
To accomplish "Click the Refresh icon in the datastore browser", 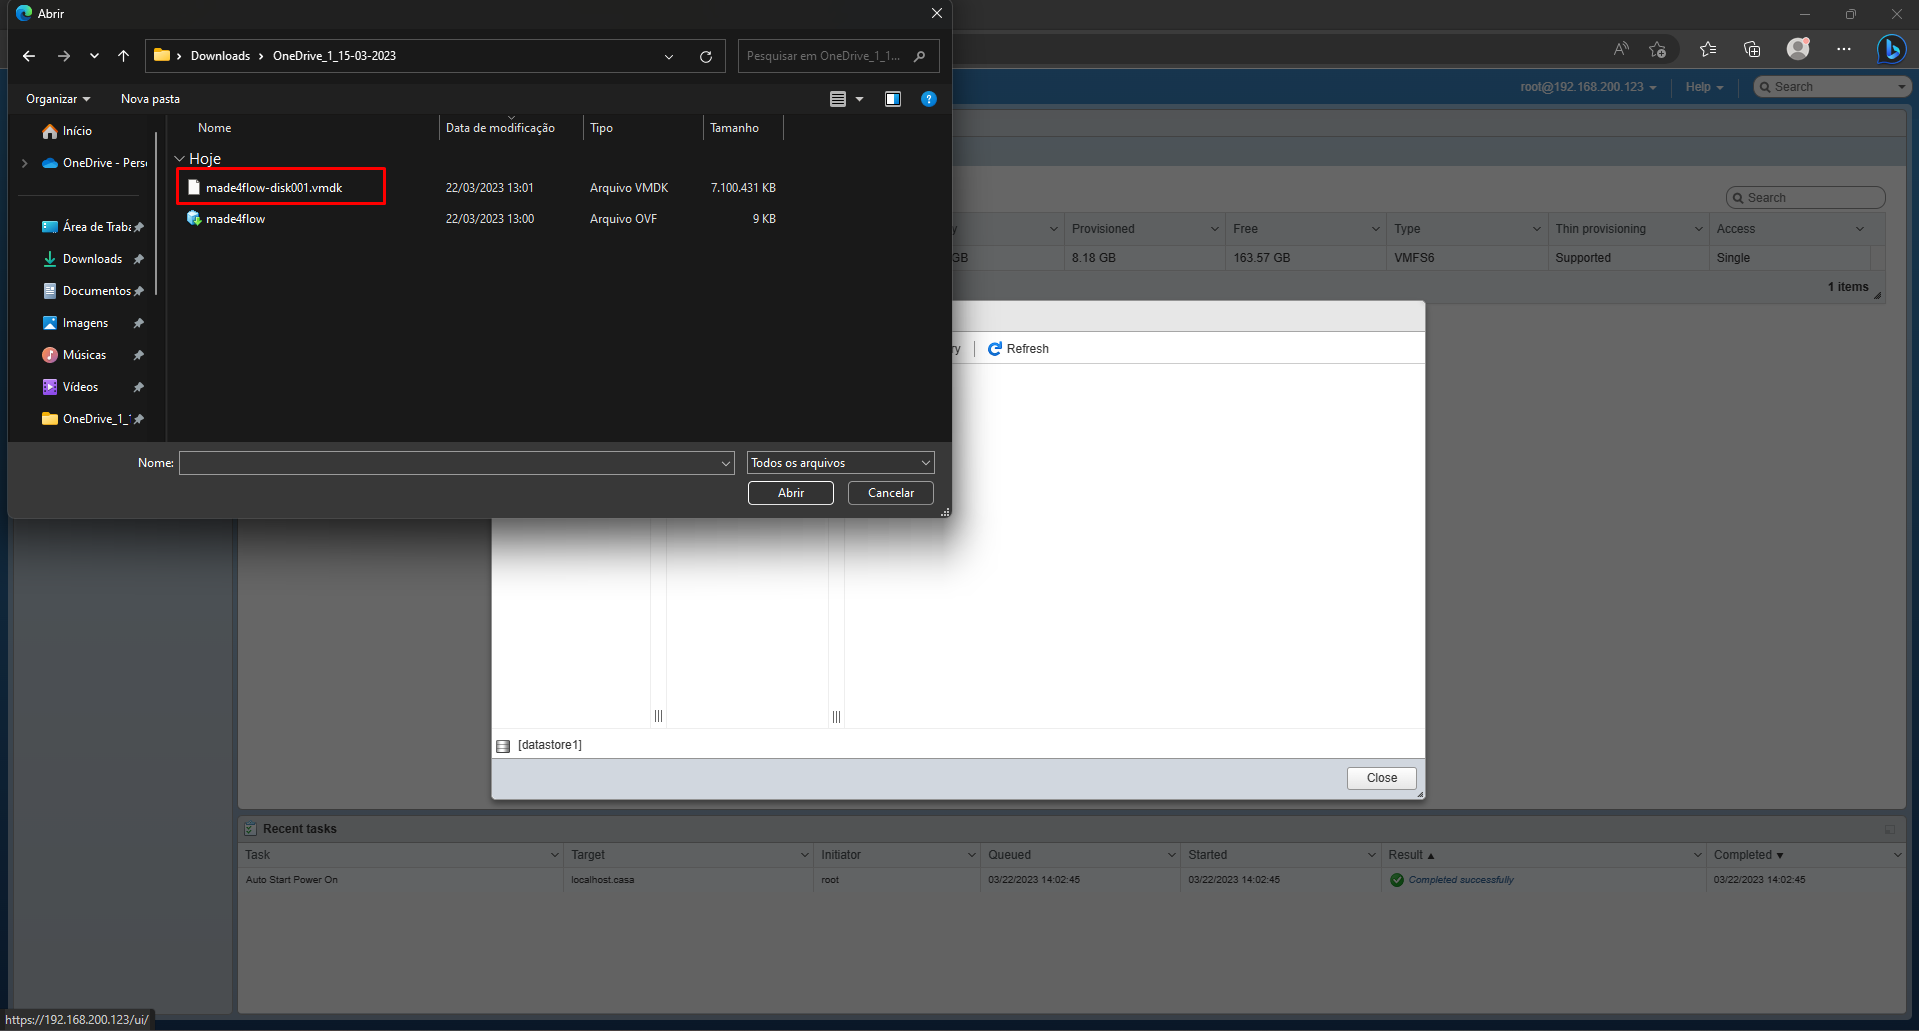I will coord(995,348).
